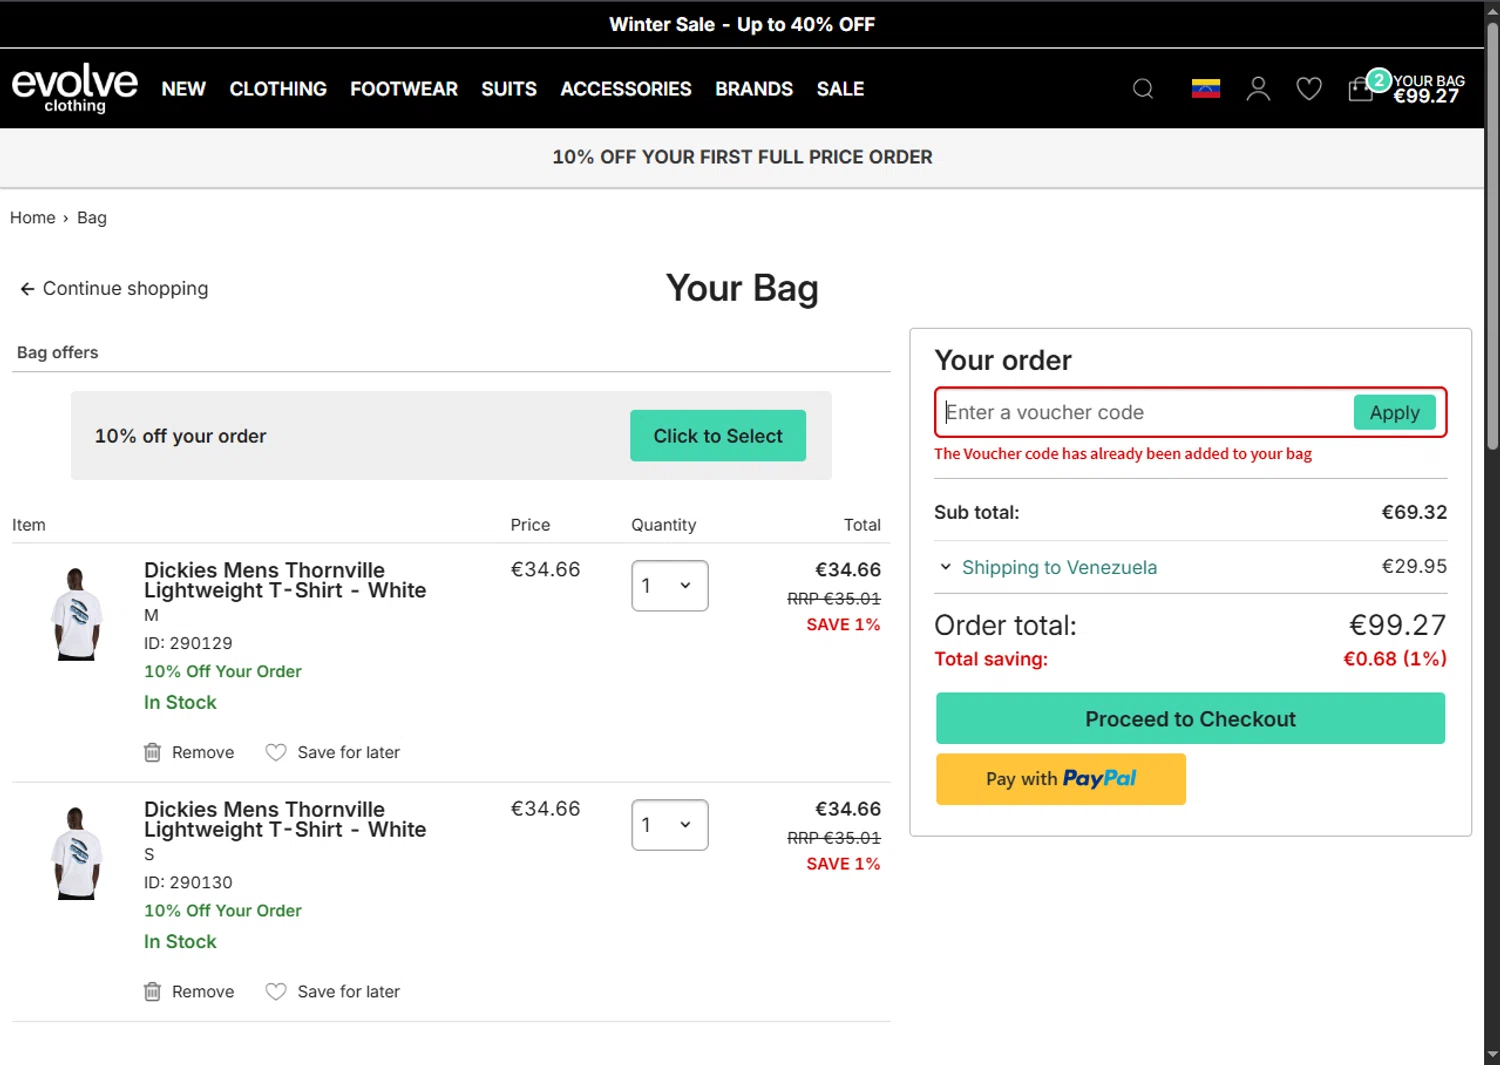Open the account profile icon
1500x1065 pixels.
[1258, 89]
